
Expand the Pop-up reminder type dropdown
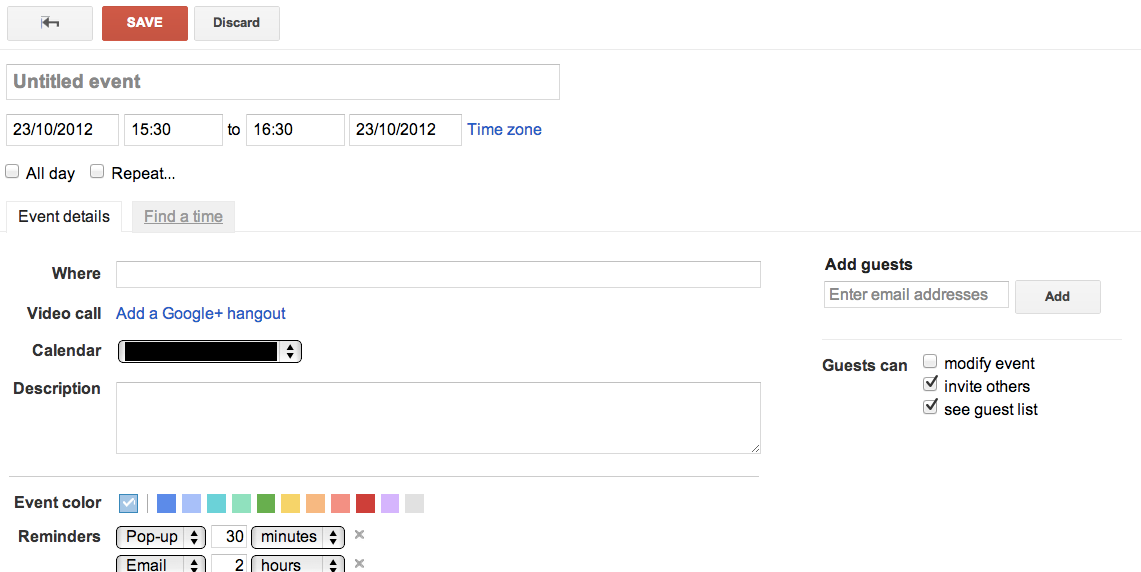pyautogui.click(x=161, y=537)
